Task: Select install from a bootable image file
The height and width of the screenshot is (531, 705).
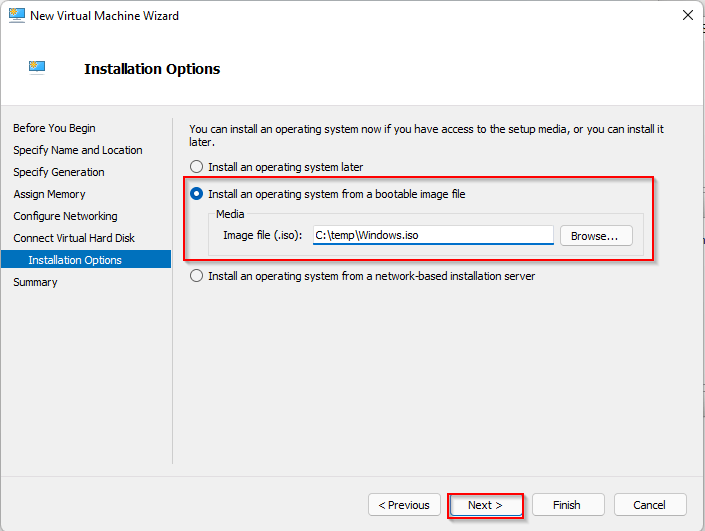Action: click(x=197, y=193)
